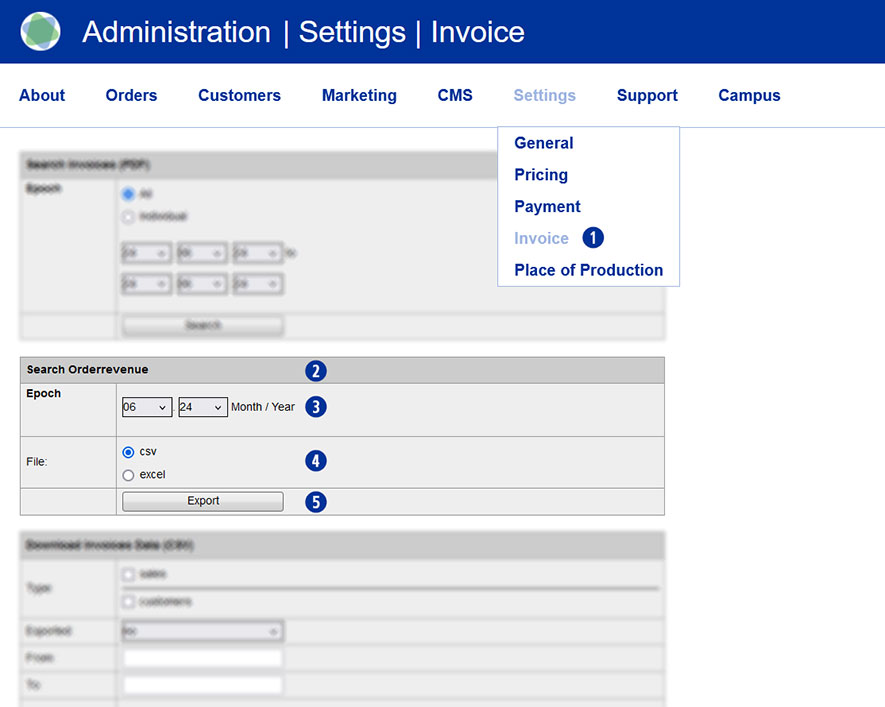Image resolution: width=885 pixels, height=707 pixels.
Task: Open the month dropdown showing 06
Action: coord(146,408)
